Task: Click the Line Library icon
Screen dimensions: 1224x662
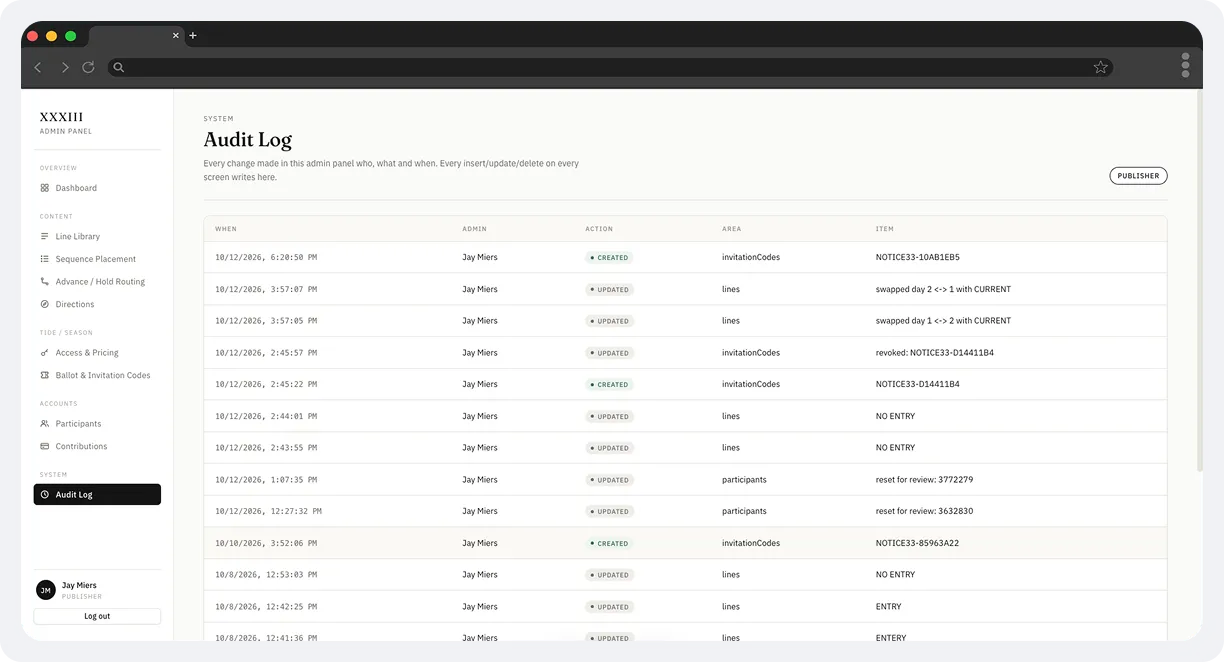Action: click(44, 236)
